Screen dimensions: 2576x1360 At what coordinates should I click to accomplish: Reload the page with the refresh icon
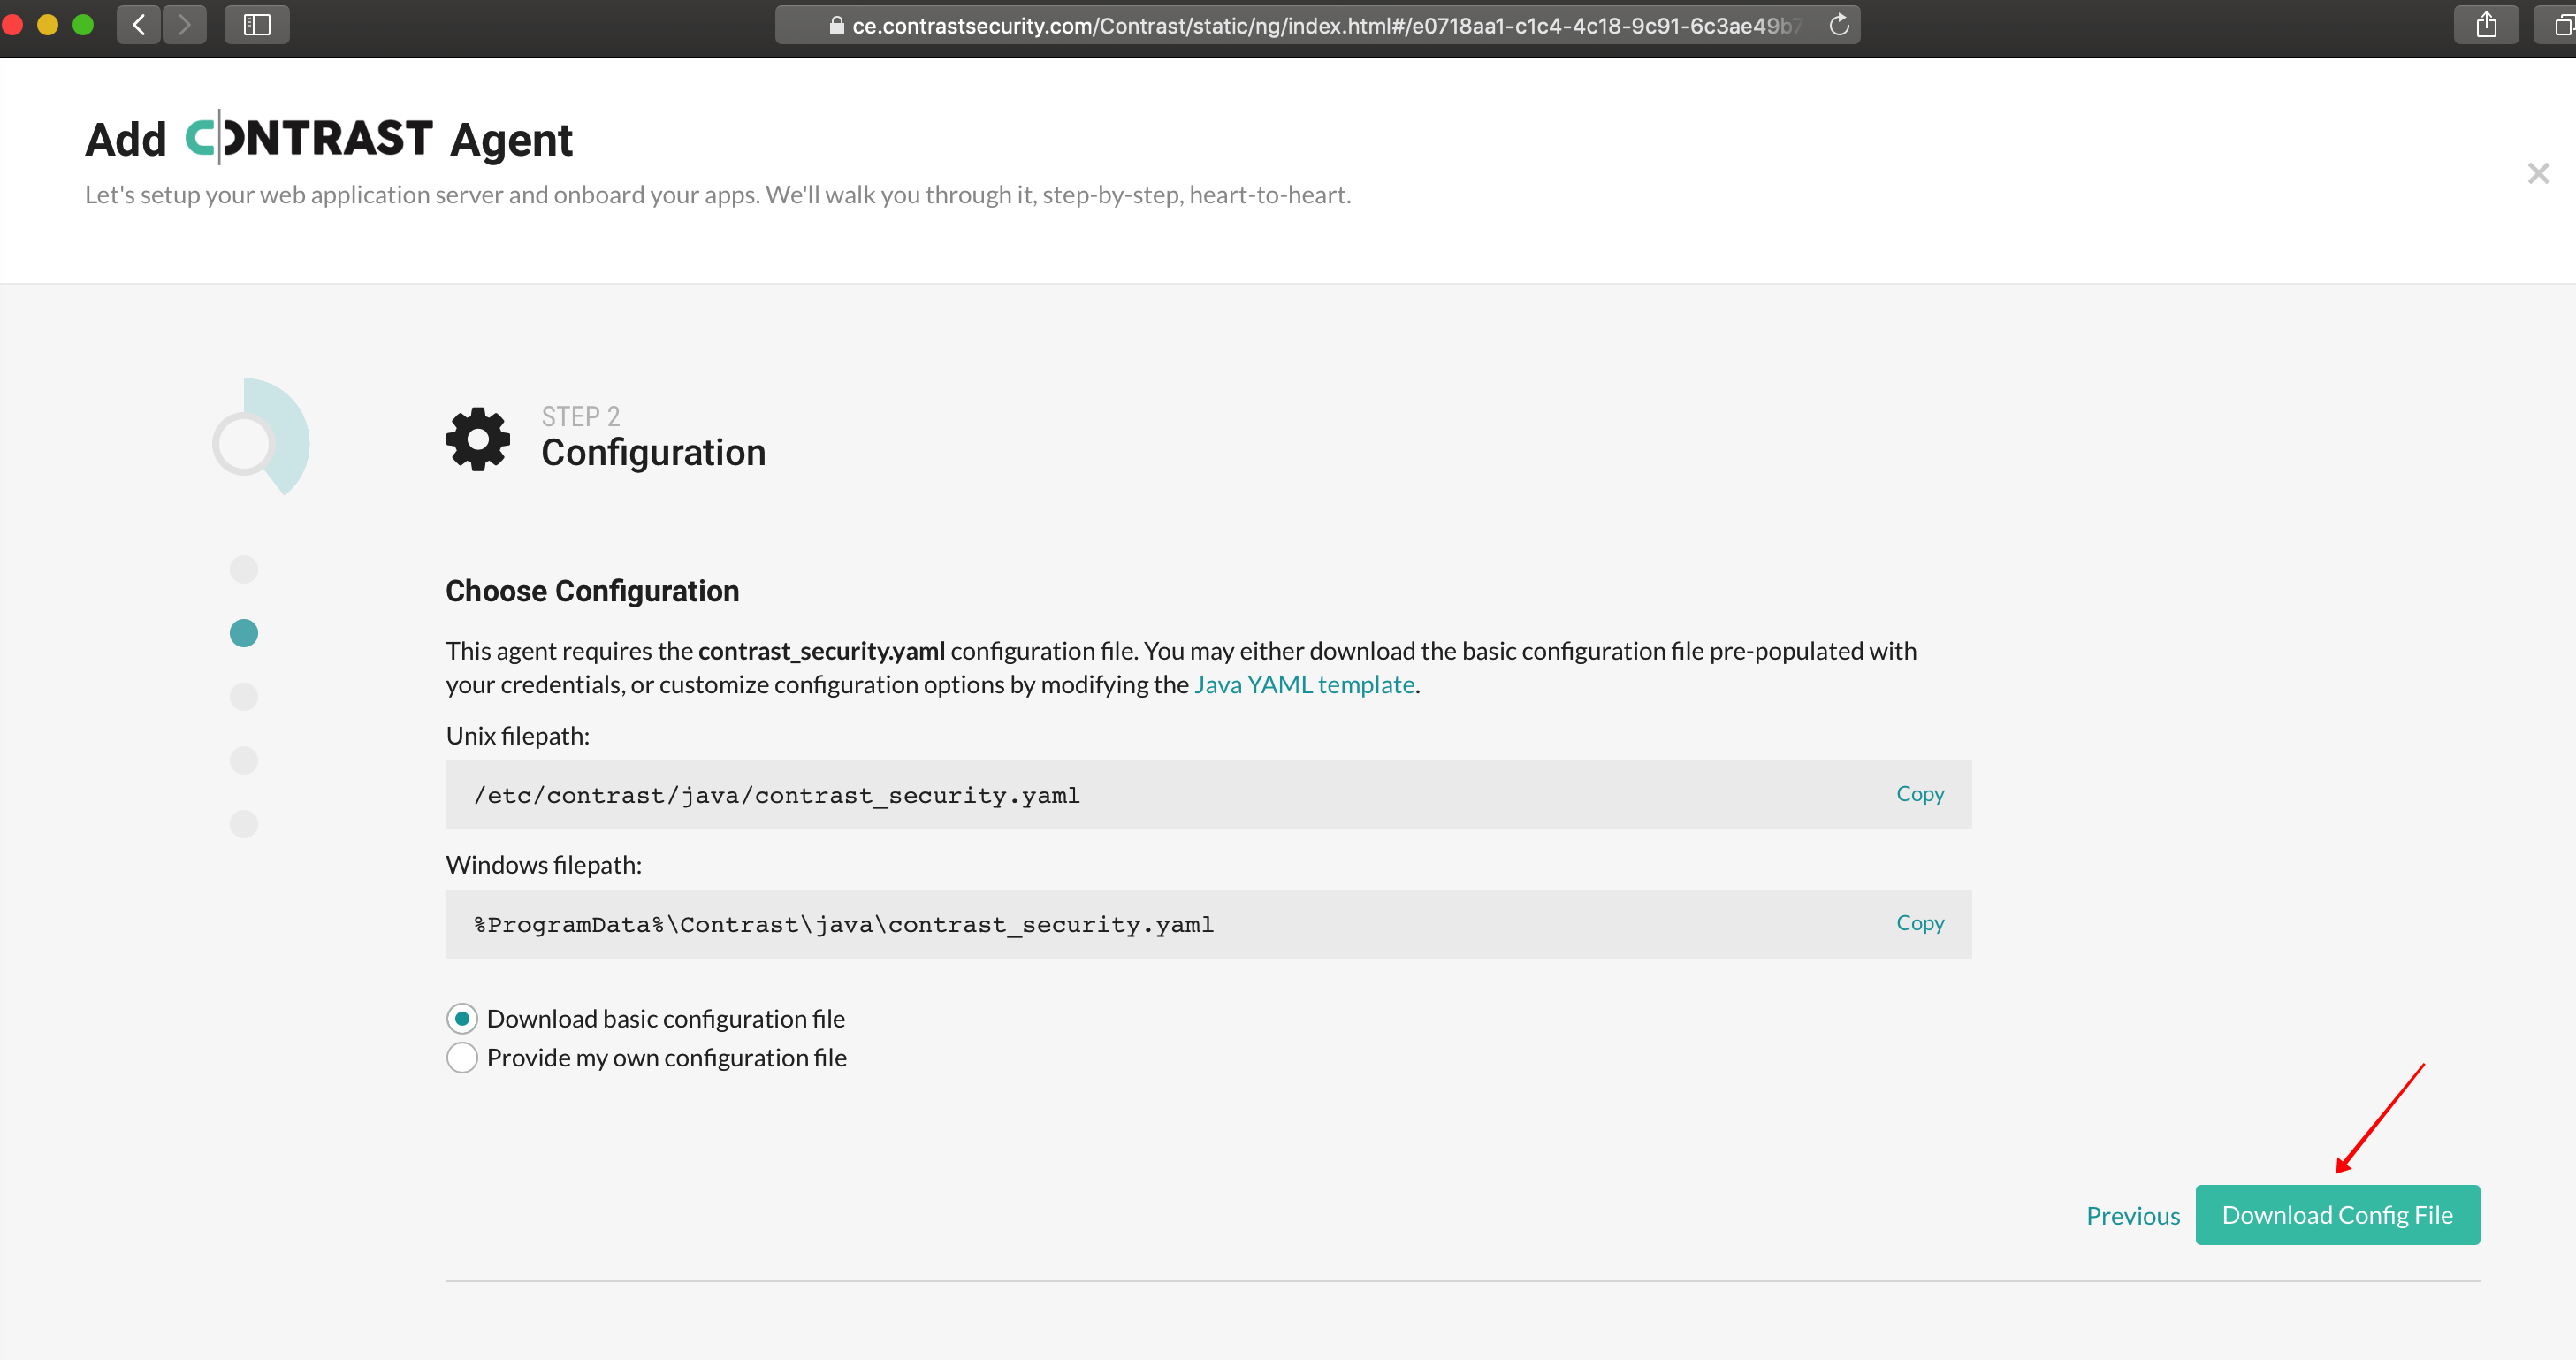(1838, 25)
